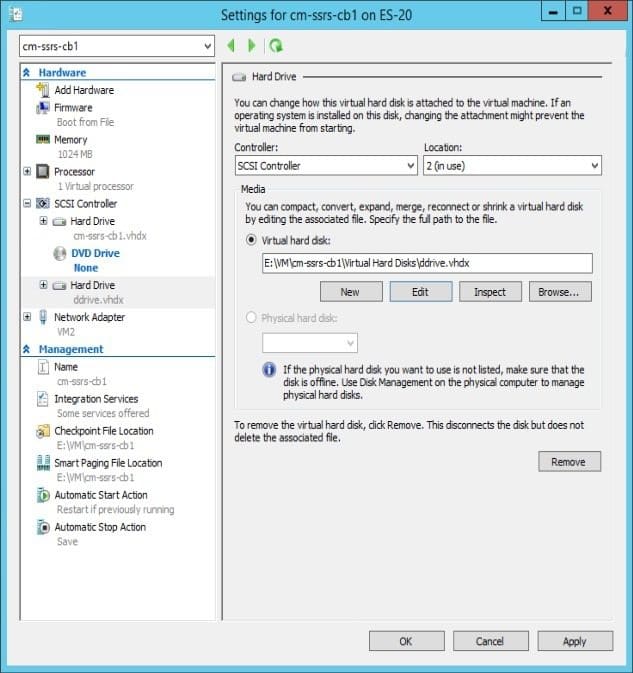Click the Integration Services icon

(x=43, y=399)
